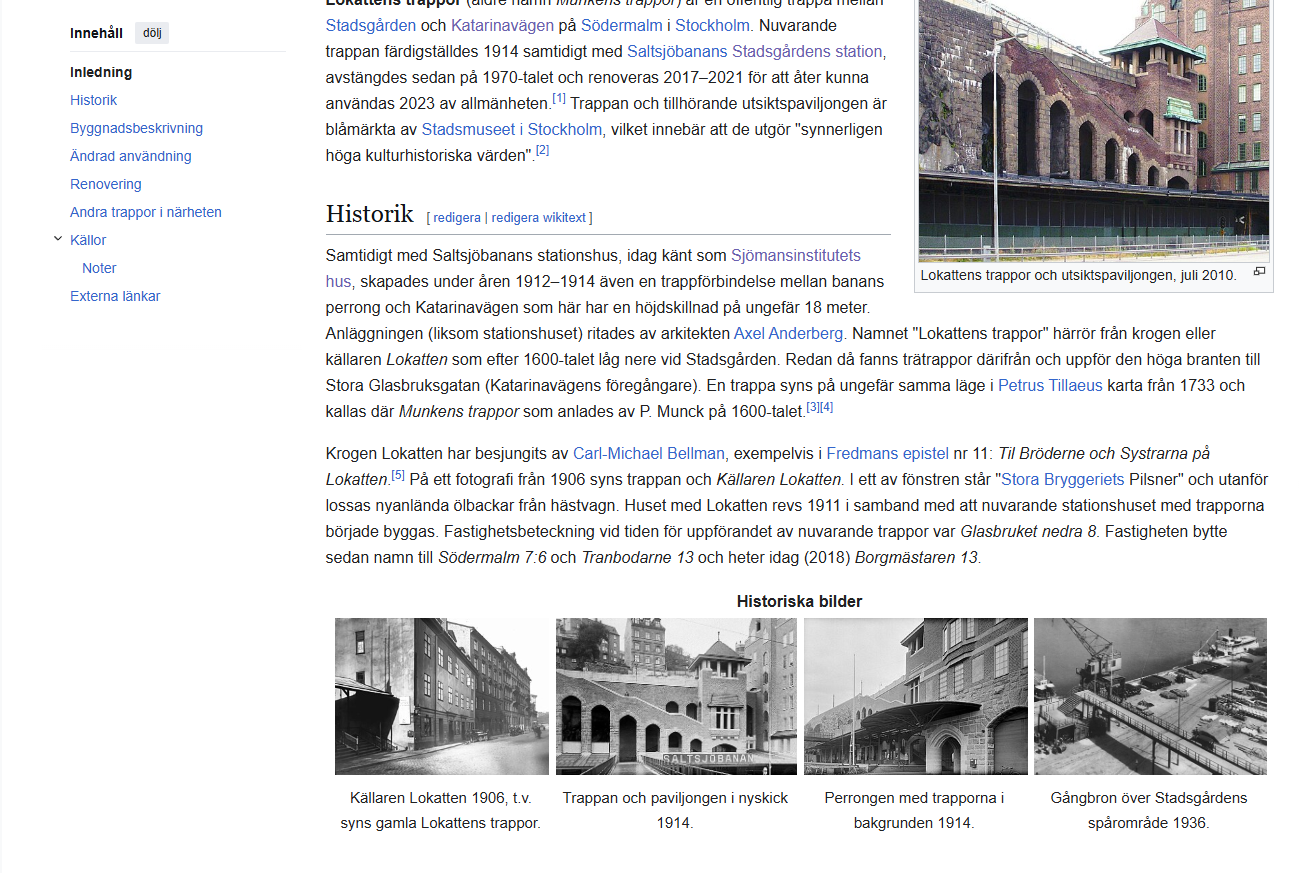The width and height of the screenshot is (1299, 873).
Task: Go to the Historik section in contents
Action: click(x=93, y=100)
